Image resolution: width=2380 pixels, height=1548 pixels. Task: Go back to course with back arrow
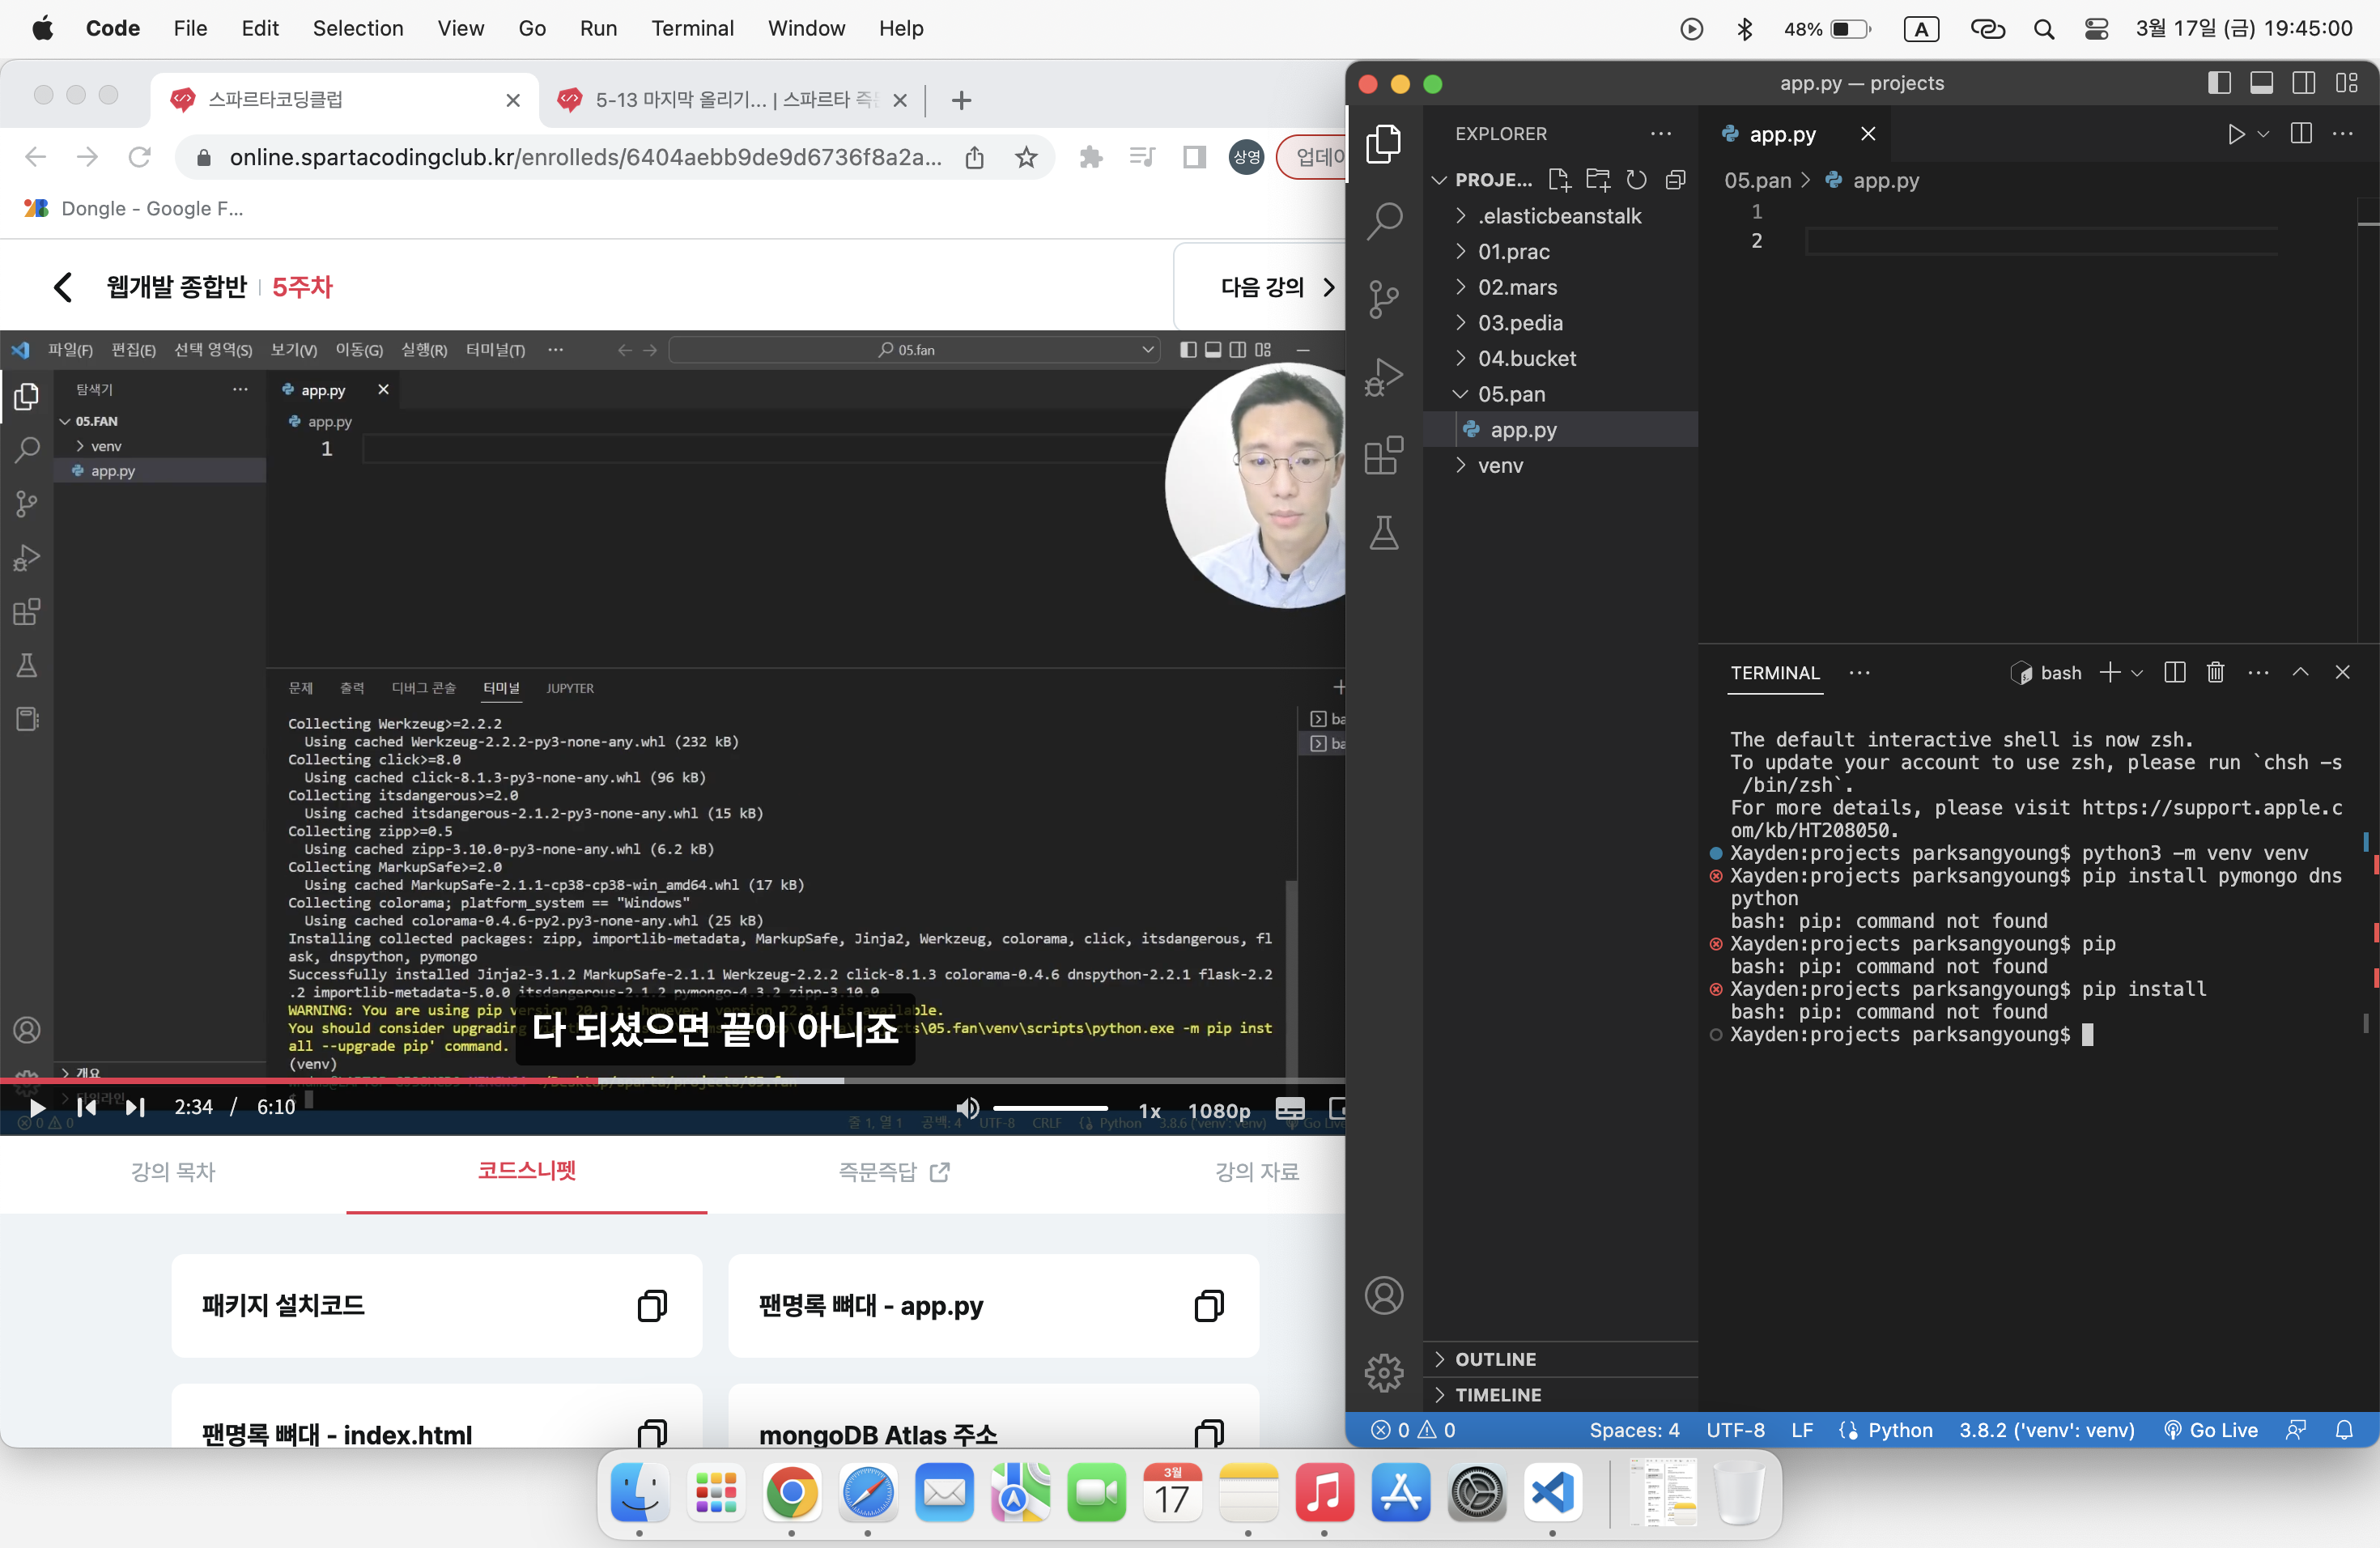click(x=63, y=288)
